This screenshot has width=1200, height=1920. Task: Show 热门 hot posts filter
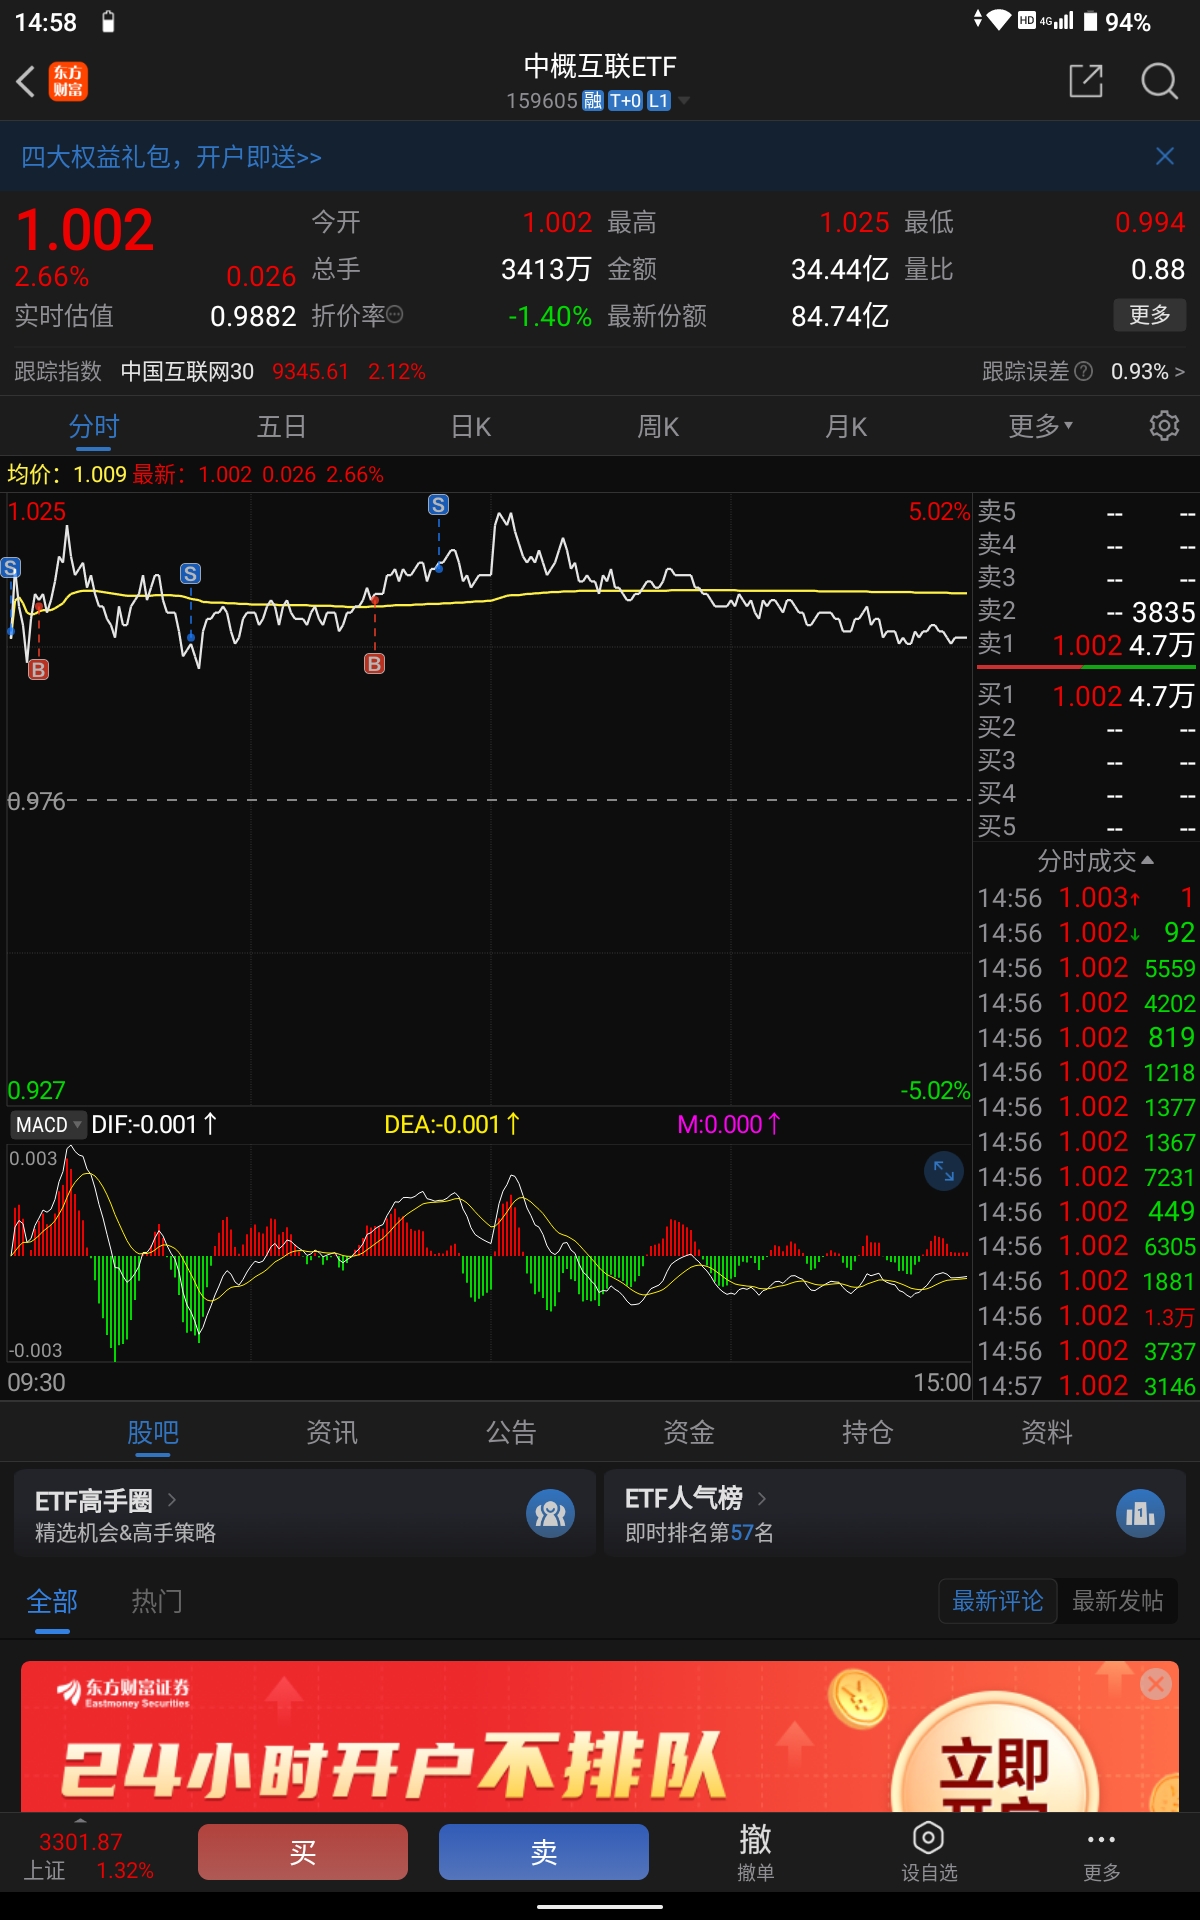[x=157, y=1601]
